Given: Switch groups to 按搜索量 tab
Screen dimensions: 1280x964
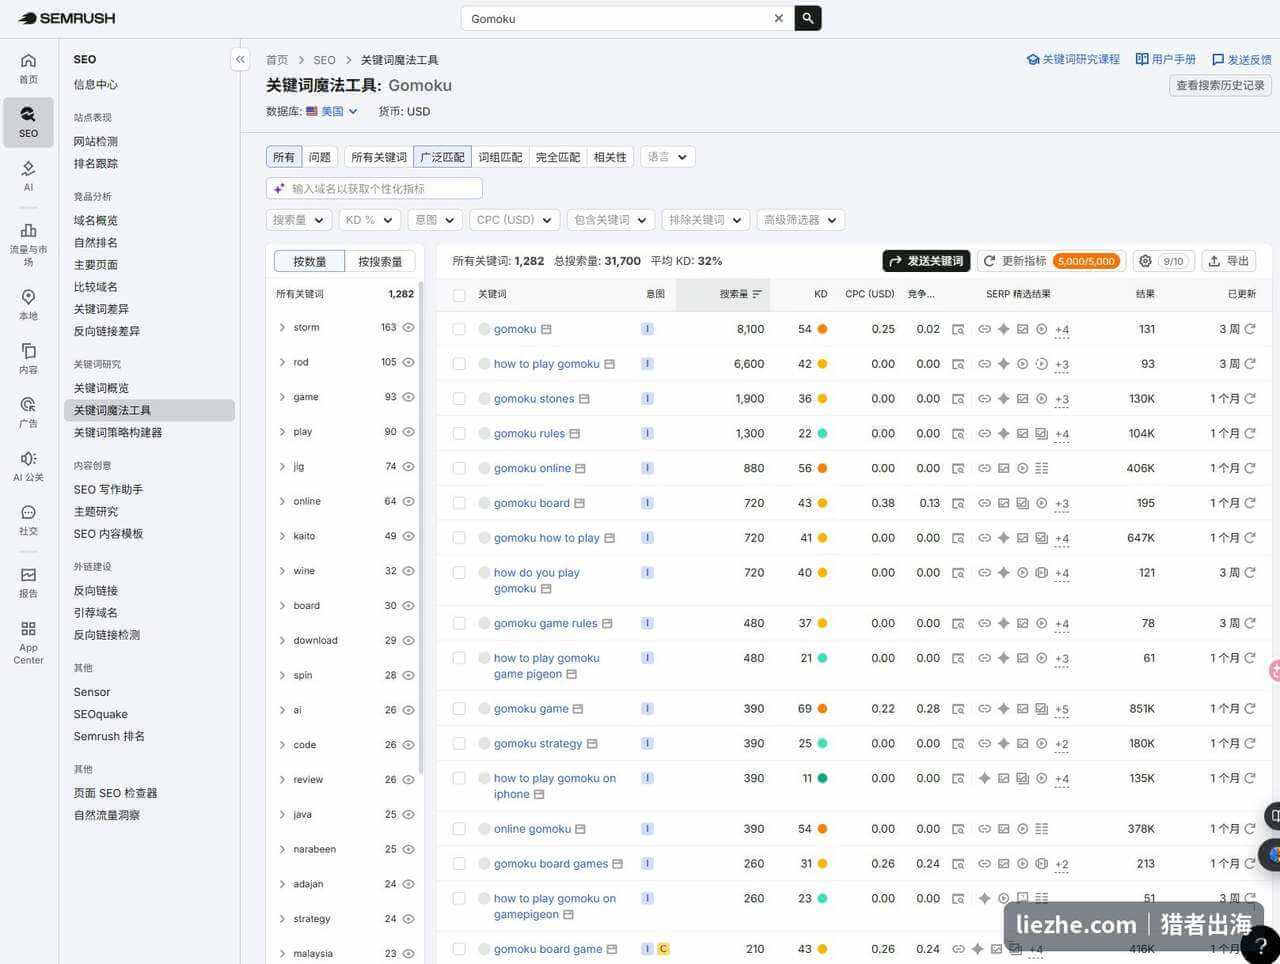Looking at the screenshot, I should point(380,261).
